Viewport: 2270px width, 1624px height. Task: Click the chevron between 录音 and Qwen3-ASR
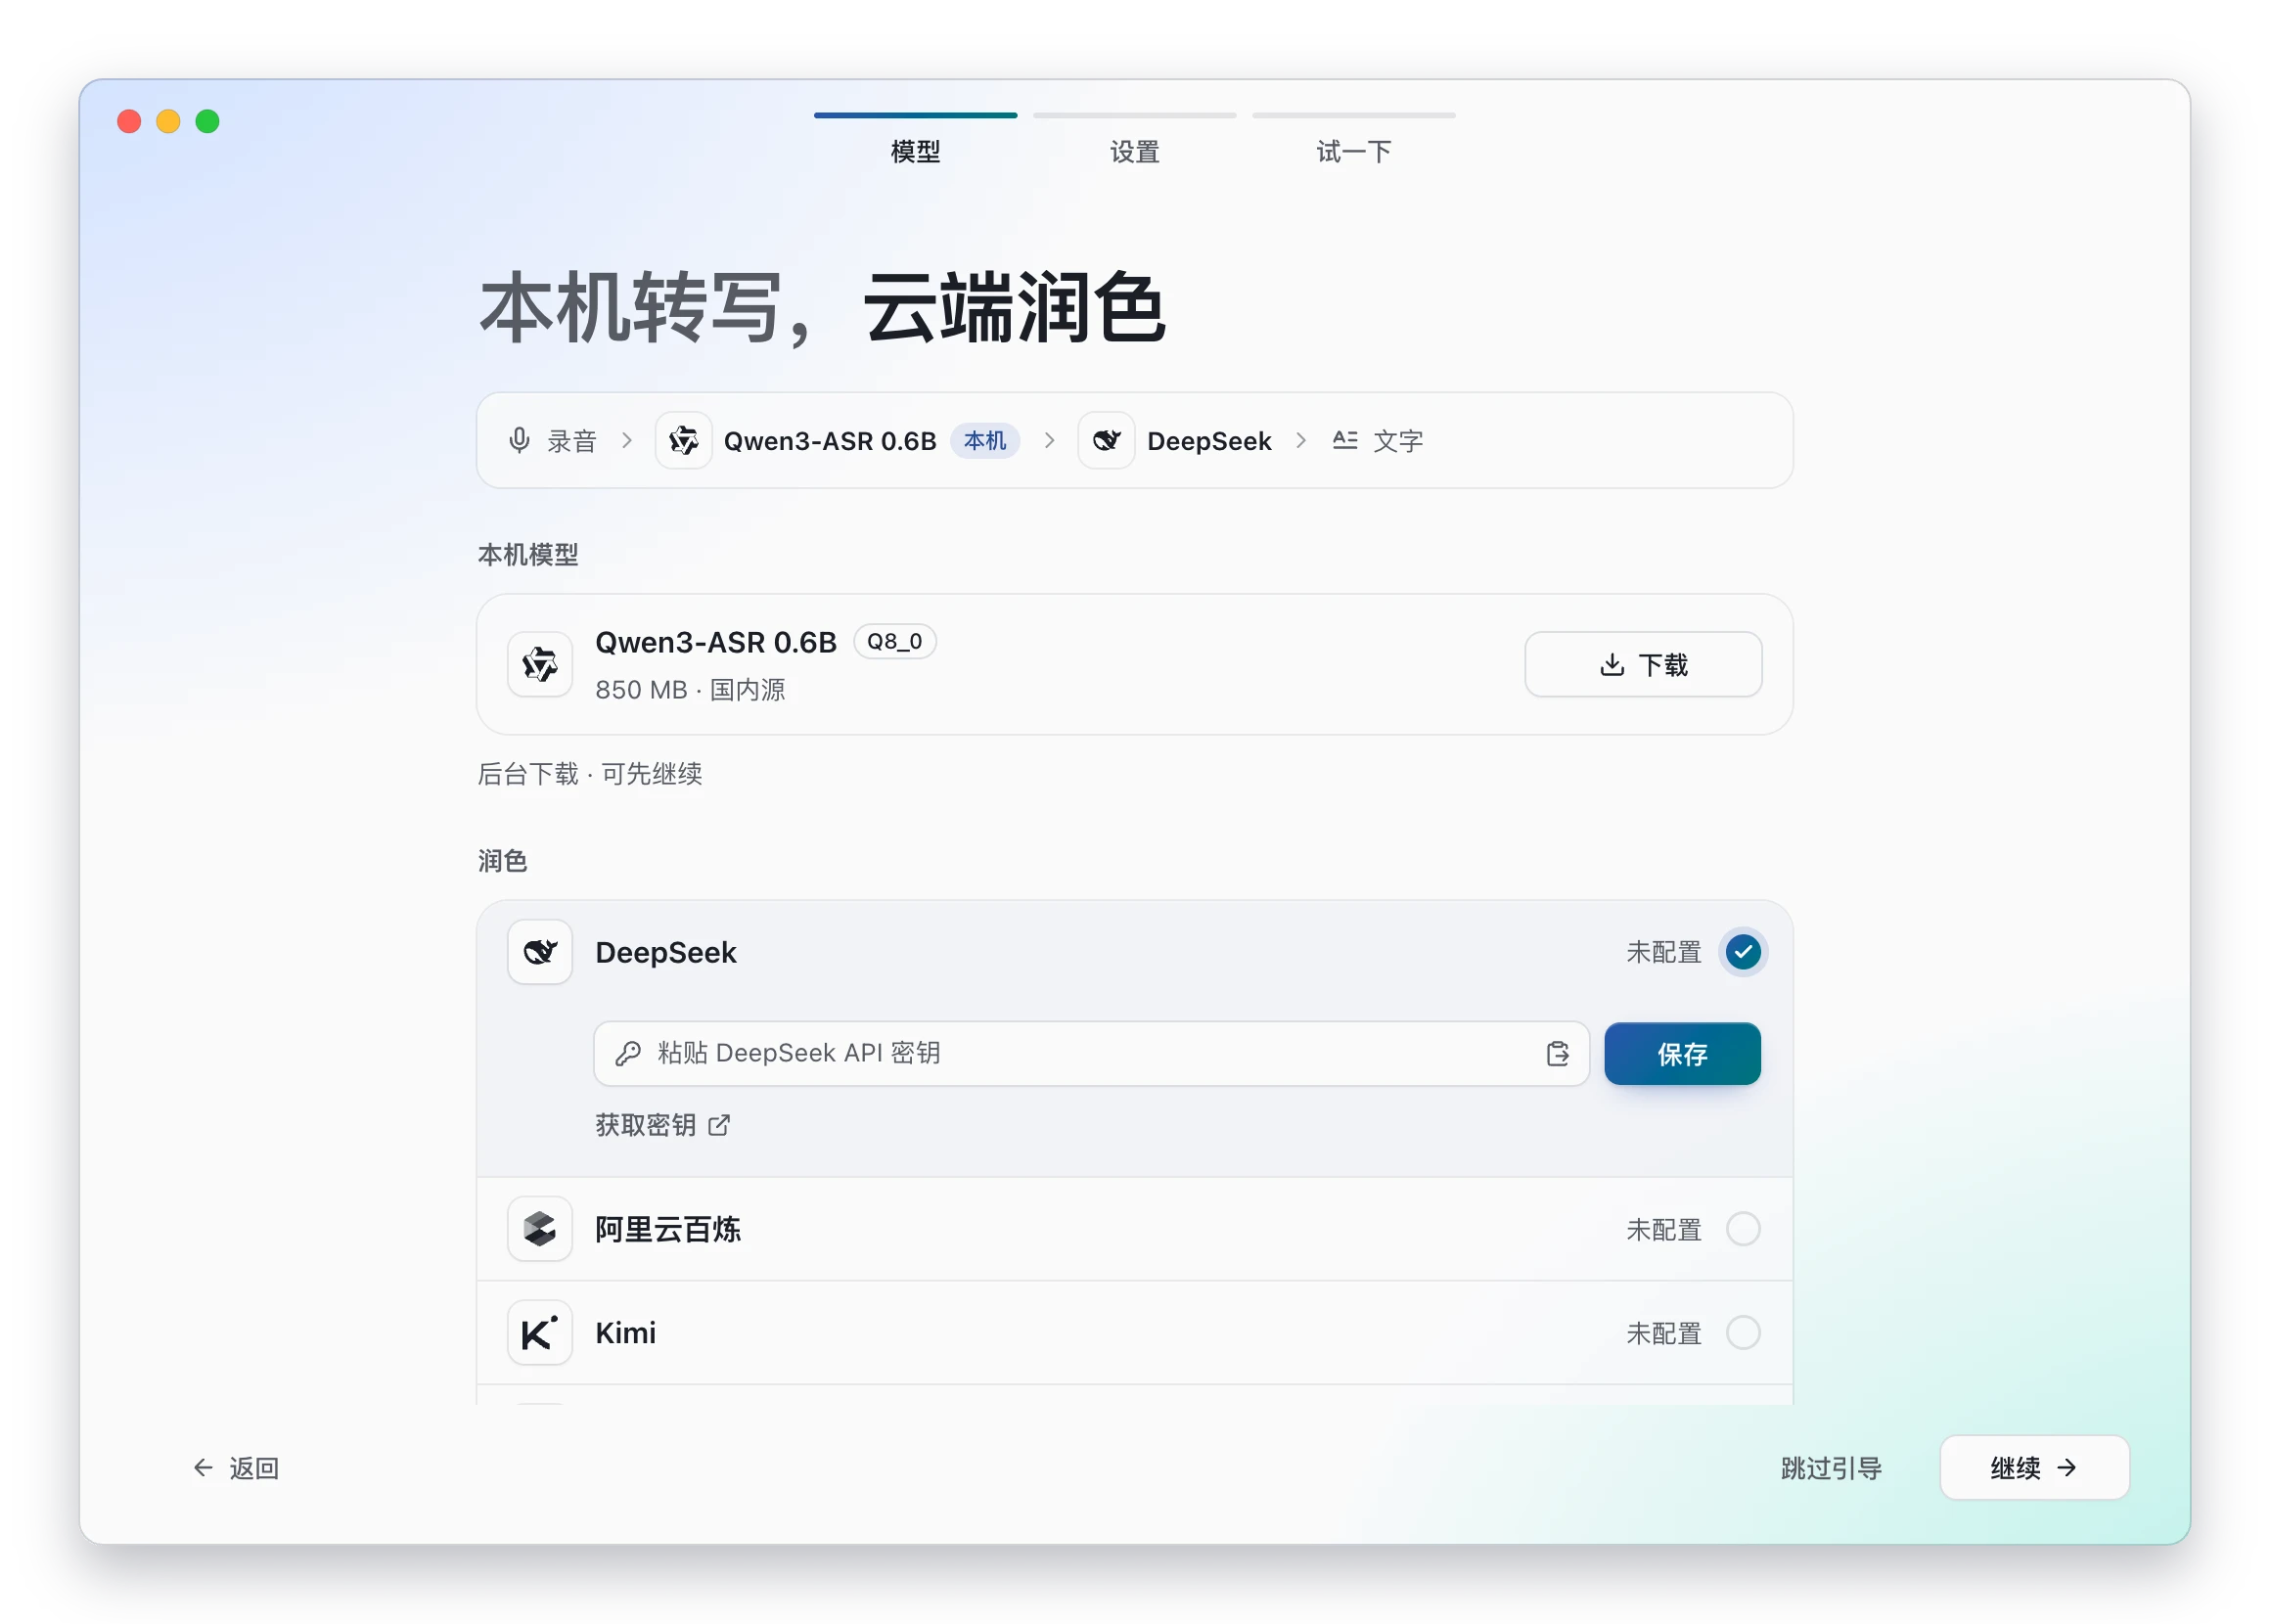pyautogui.click(x=627, y=440)
